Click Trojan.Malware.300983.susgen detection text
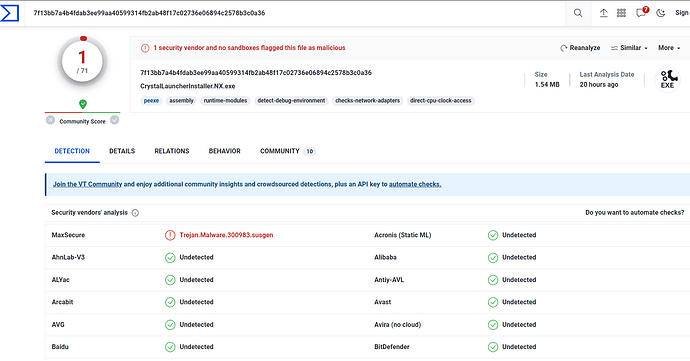Viewport: 690px width, 361px height. click(226, 235)
